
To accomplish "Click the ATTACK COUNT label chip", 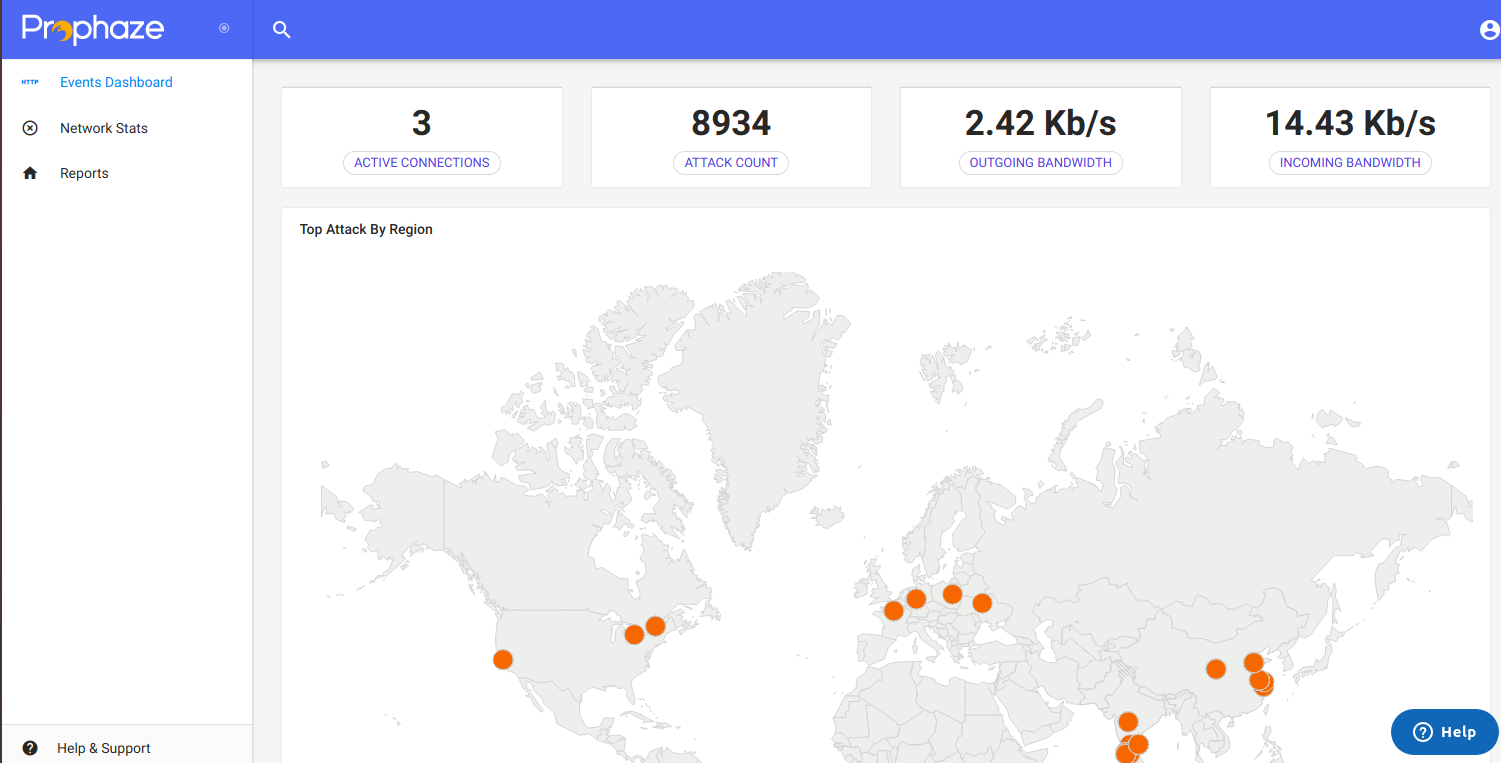I will coord(731,162).
